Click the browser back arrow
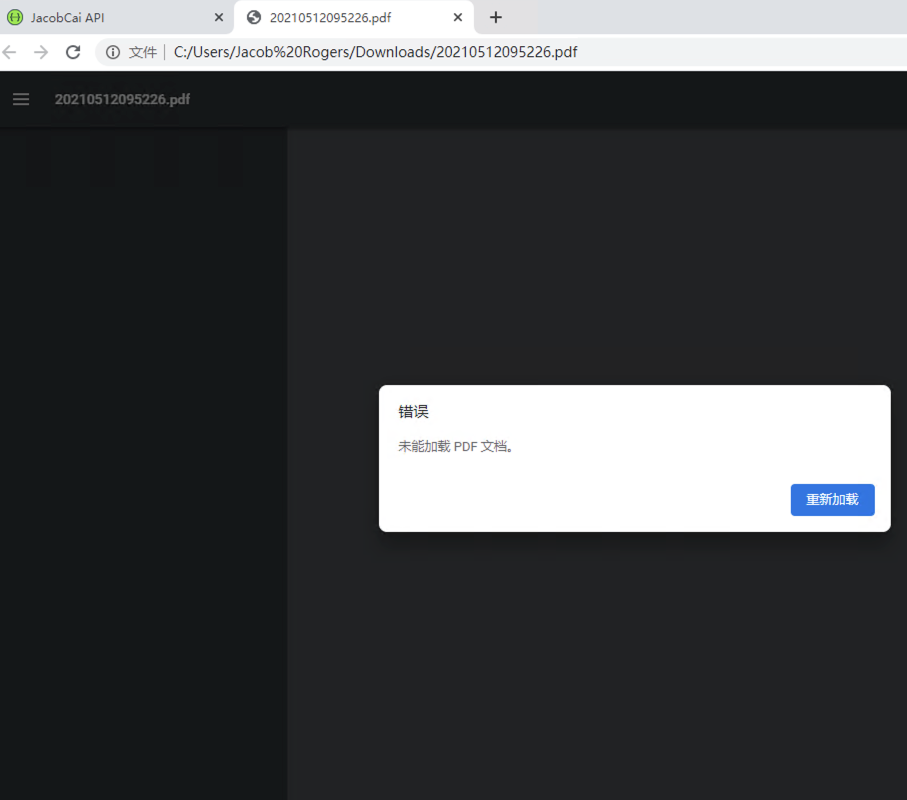The height and width of the screenshot is (800, 907). (10, 51)
